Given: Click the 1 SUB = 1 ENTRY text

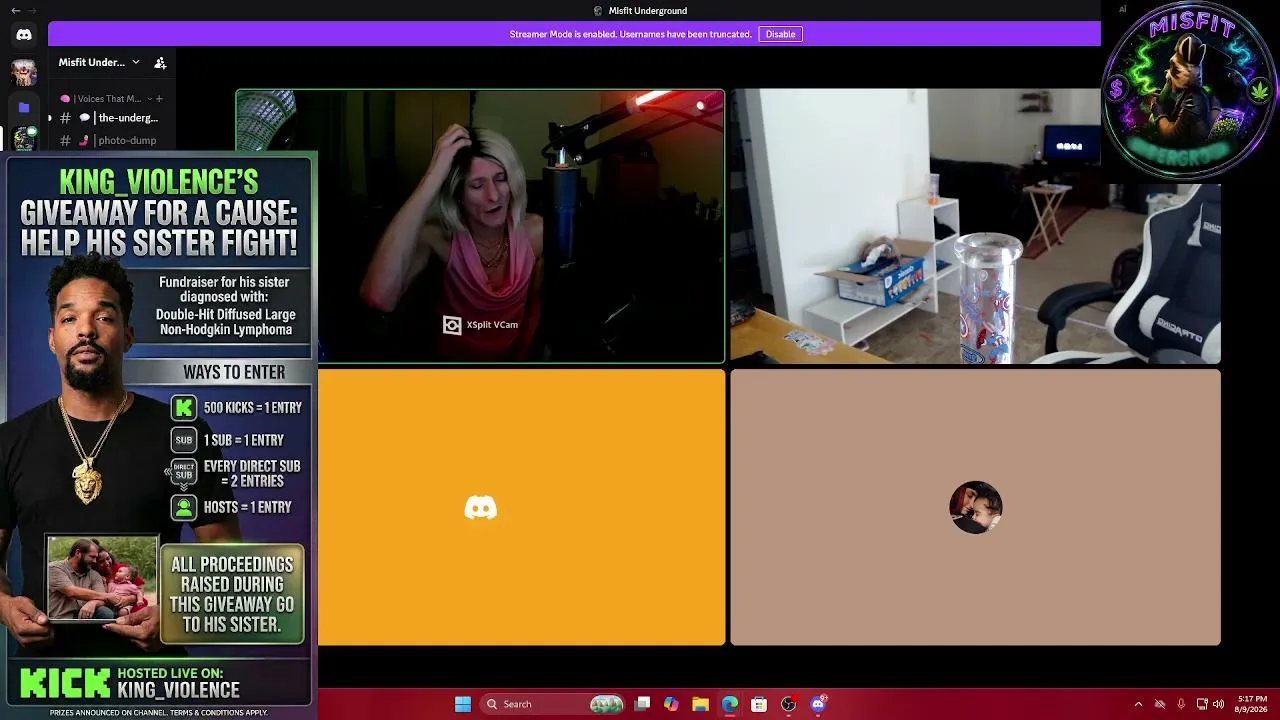Looking at the screenshot, I should pos(244,440).
